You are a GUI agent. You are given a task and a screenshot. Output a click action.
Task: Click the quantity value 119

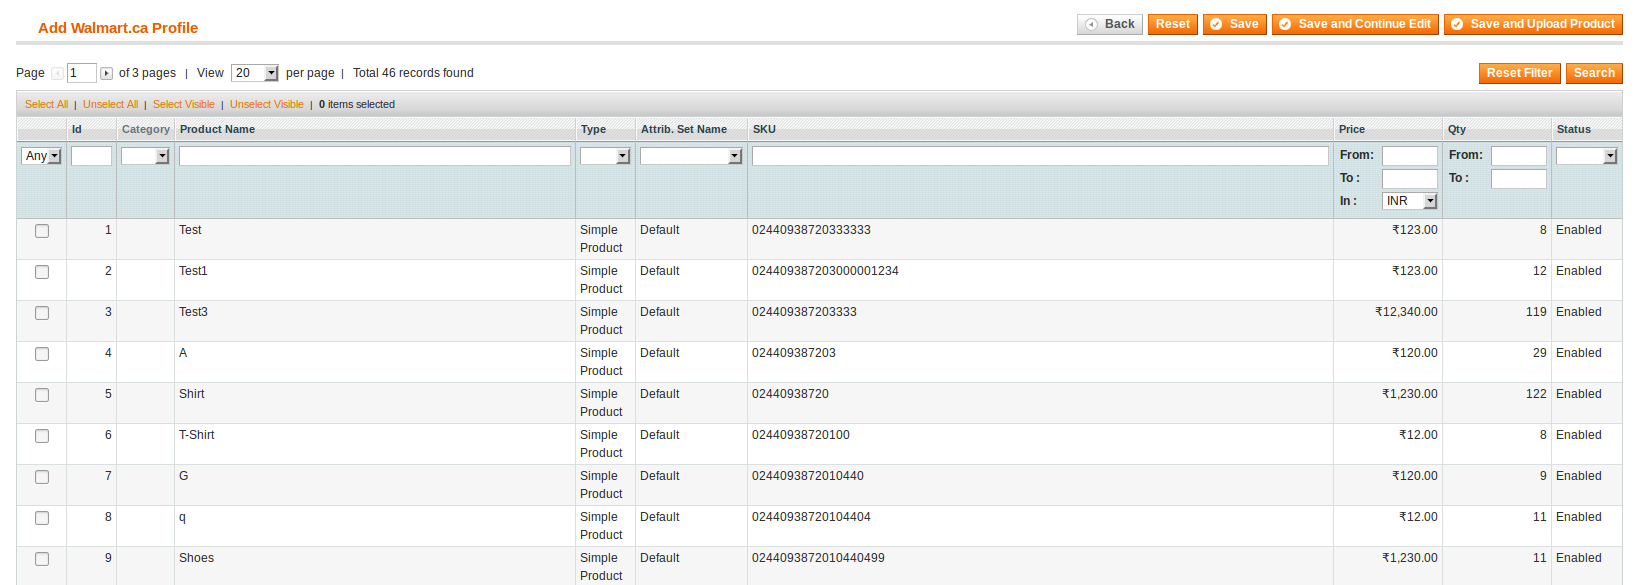pyautogui.click(x=1536, y=312)
